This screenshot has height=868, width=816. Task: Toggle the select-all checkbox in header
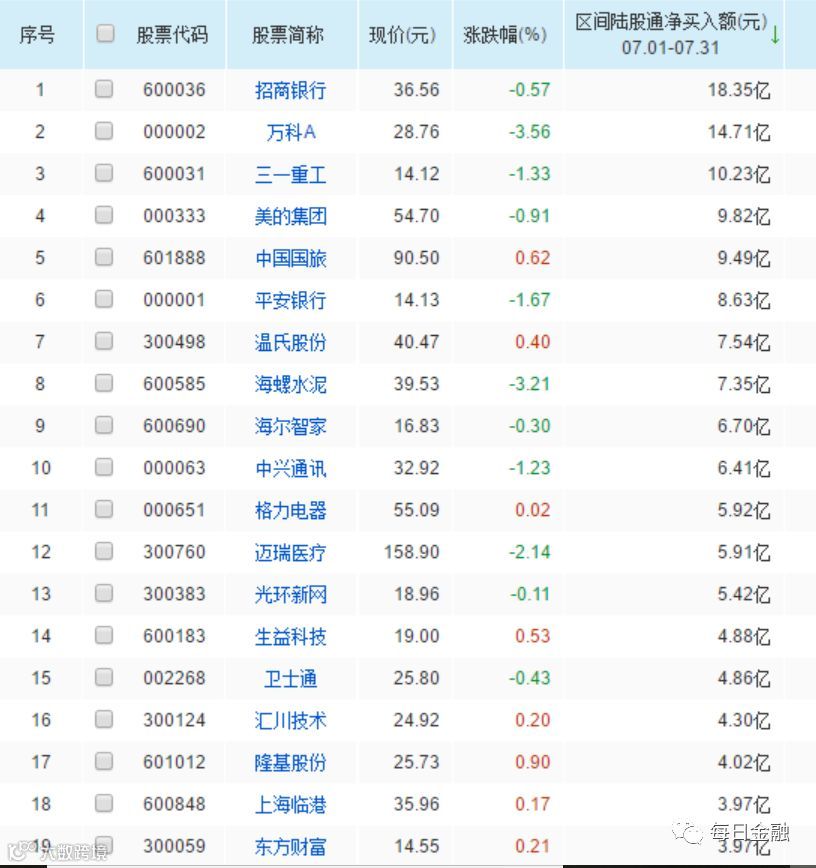tap(105, 34)
